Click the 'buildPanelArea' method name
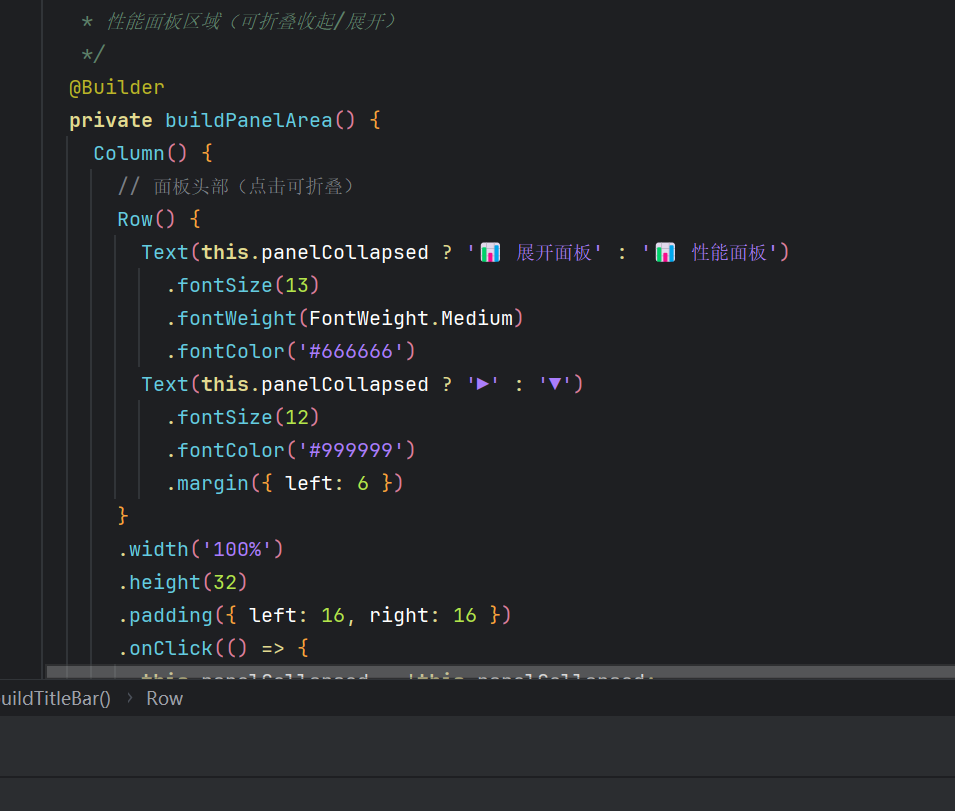The height and width of the screenshot is (811, 955). 249,121
